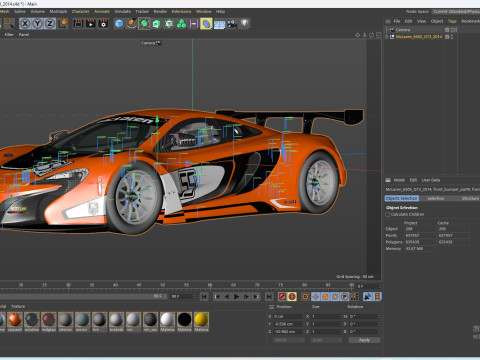This screenshot has height=360, width=480.
Task: Click the green spheres array icon
Action: [x=182, y=24]
